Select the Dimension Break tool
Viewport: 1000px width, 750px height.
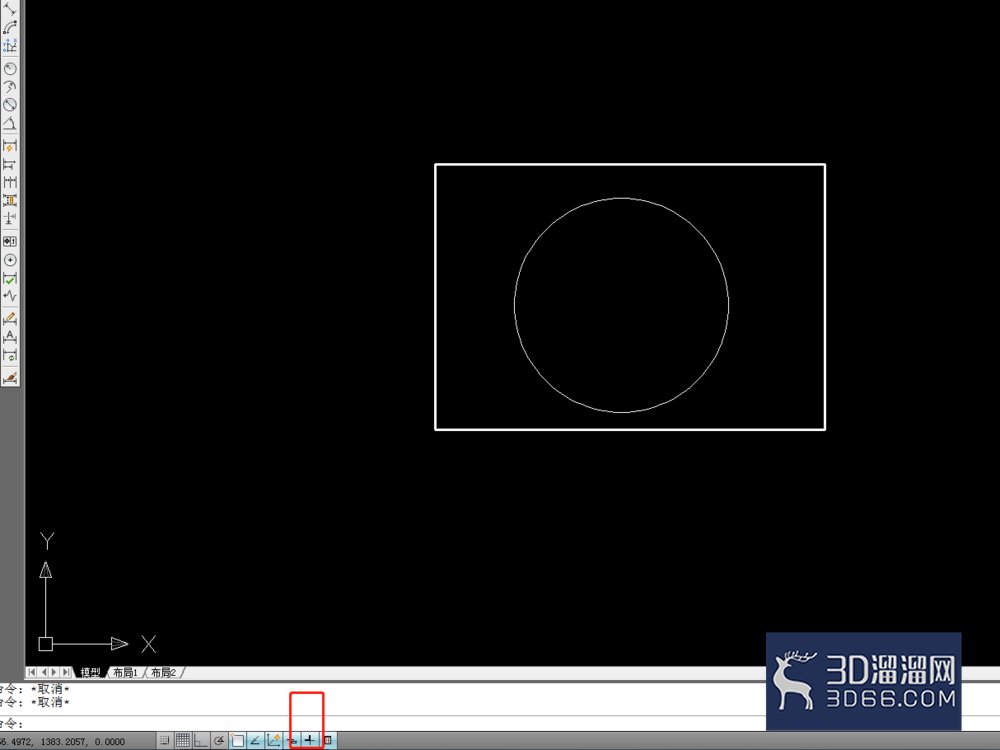pos(10,219)
